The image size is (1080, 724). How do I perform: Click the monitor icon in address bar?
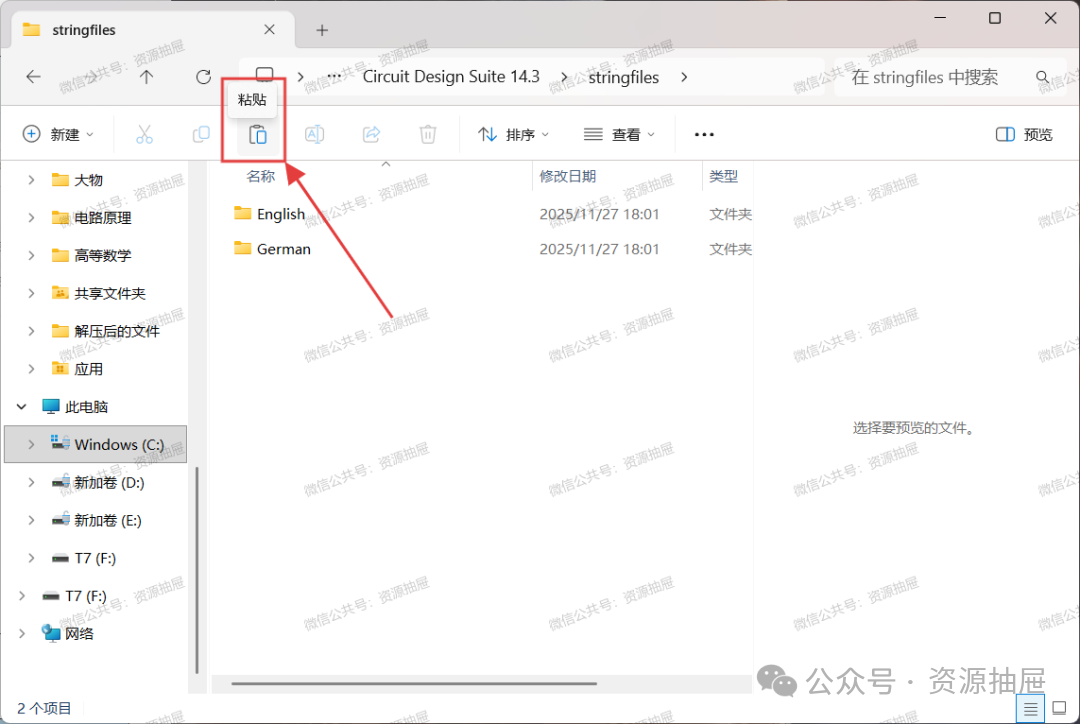(x=264, y=74)
